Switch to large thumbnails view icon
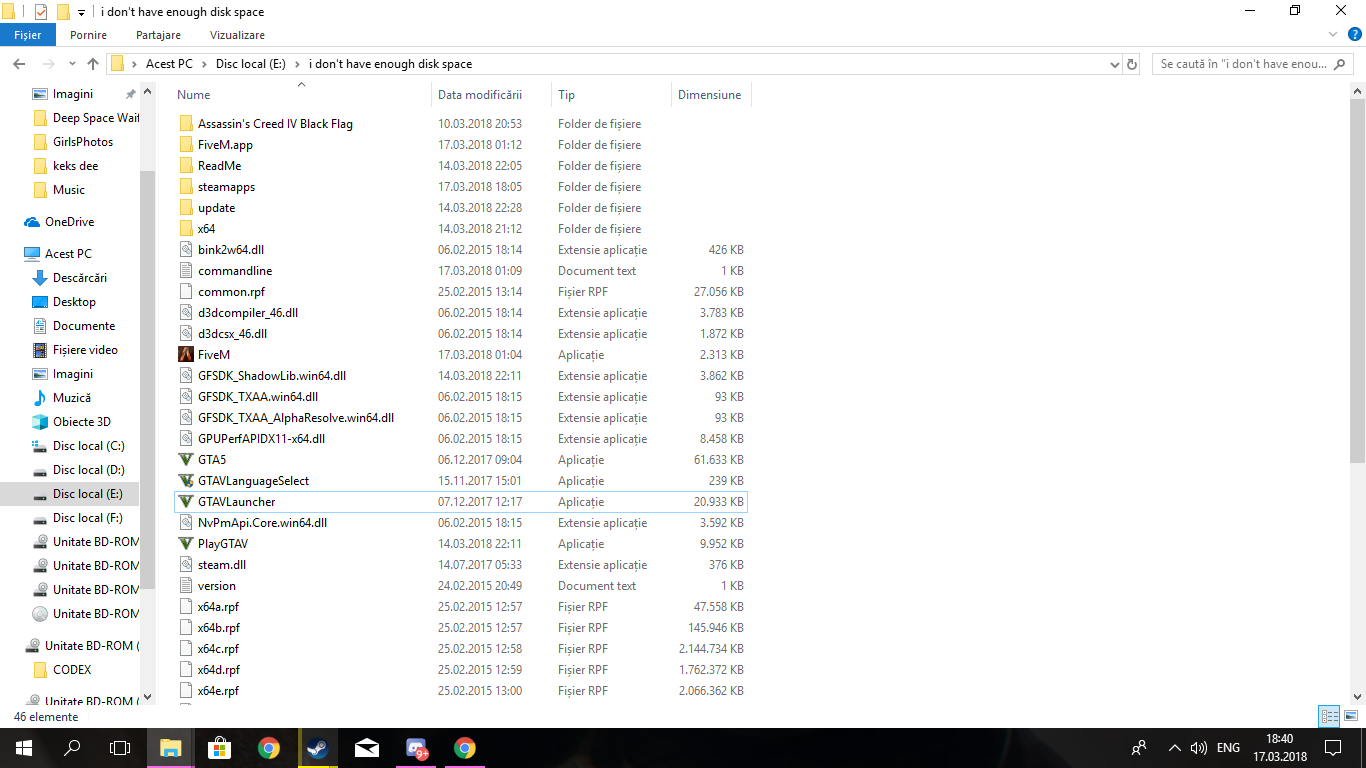Screen dimensions: 1366x768 pyautogui.click(x=1349, y=716)
